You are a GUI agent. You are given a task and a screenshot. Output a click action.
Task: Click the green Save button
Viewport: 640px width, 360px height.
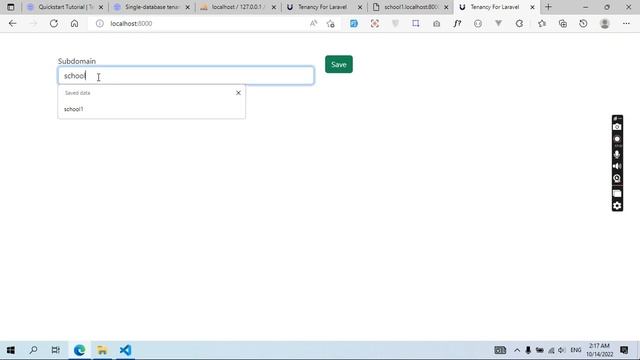[339, 64]
